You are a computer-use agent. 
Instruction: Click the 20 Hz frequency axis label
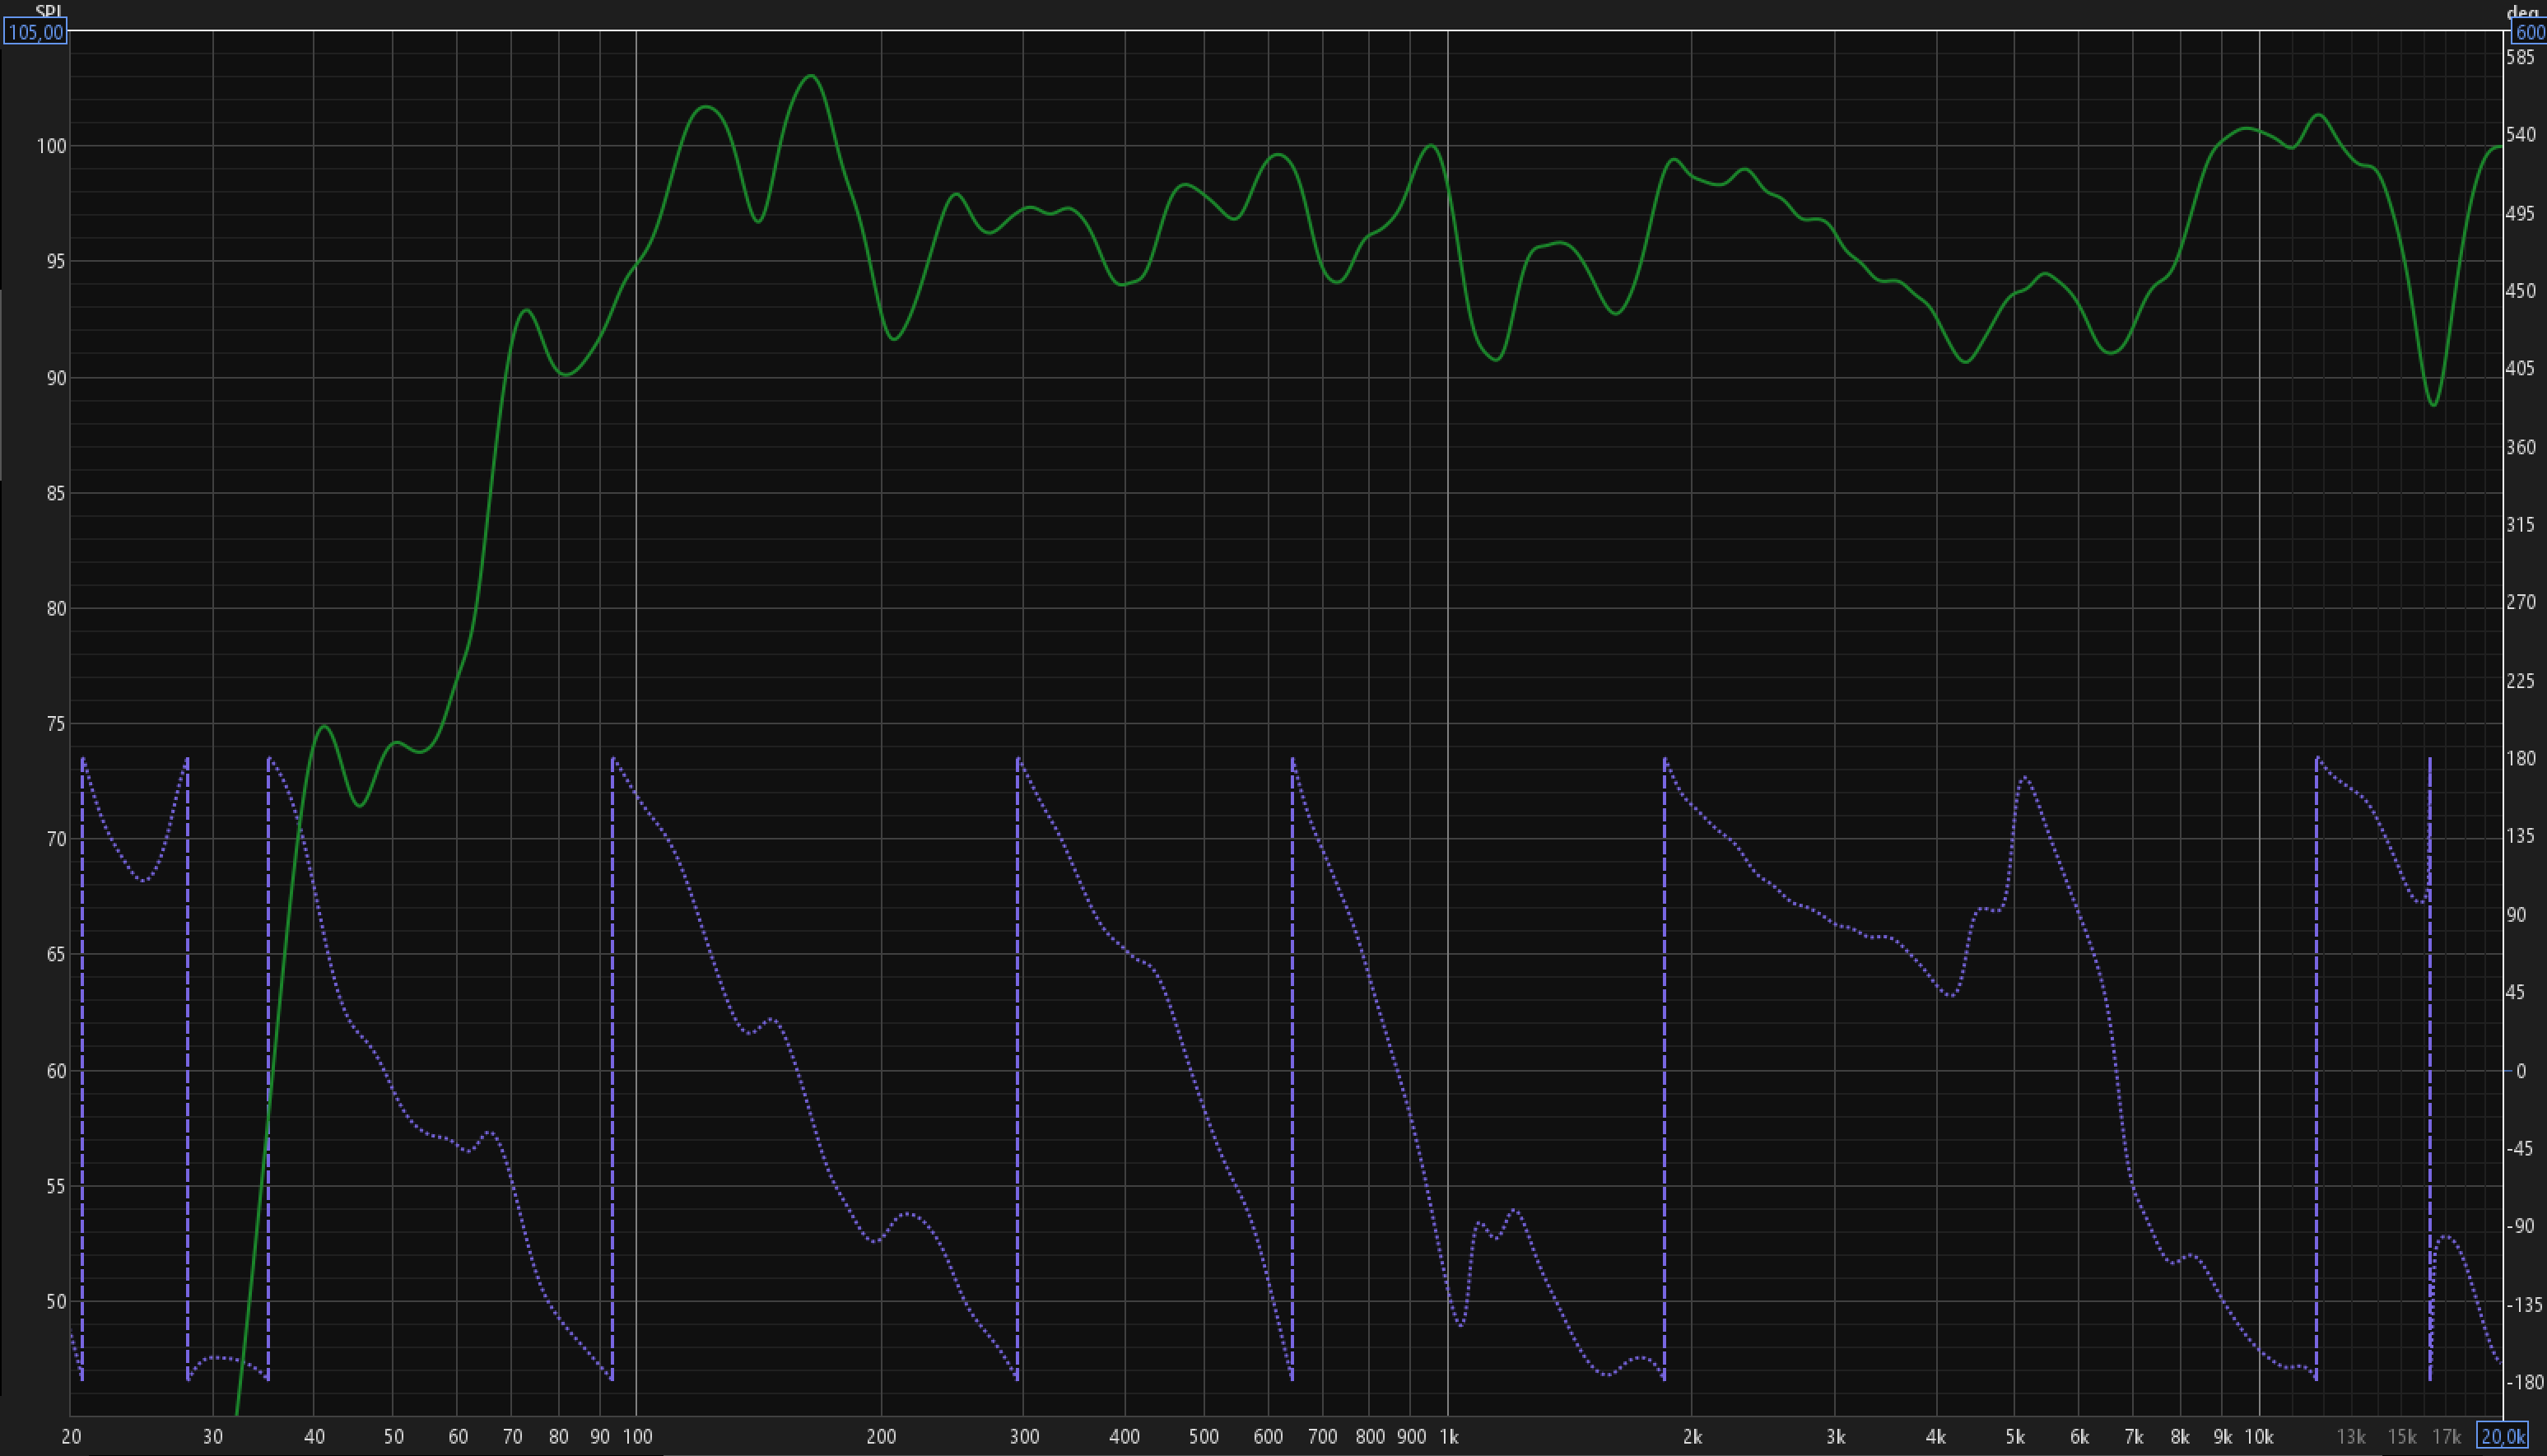71,1437
